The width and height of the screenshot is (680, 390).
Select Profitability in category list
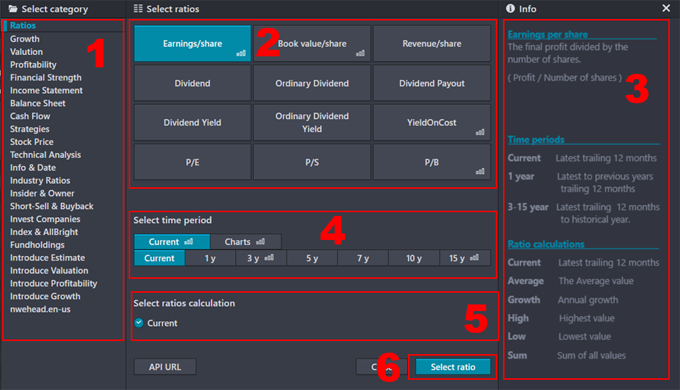pyautogui.click(x=33, y=65)
